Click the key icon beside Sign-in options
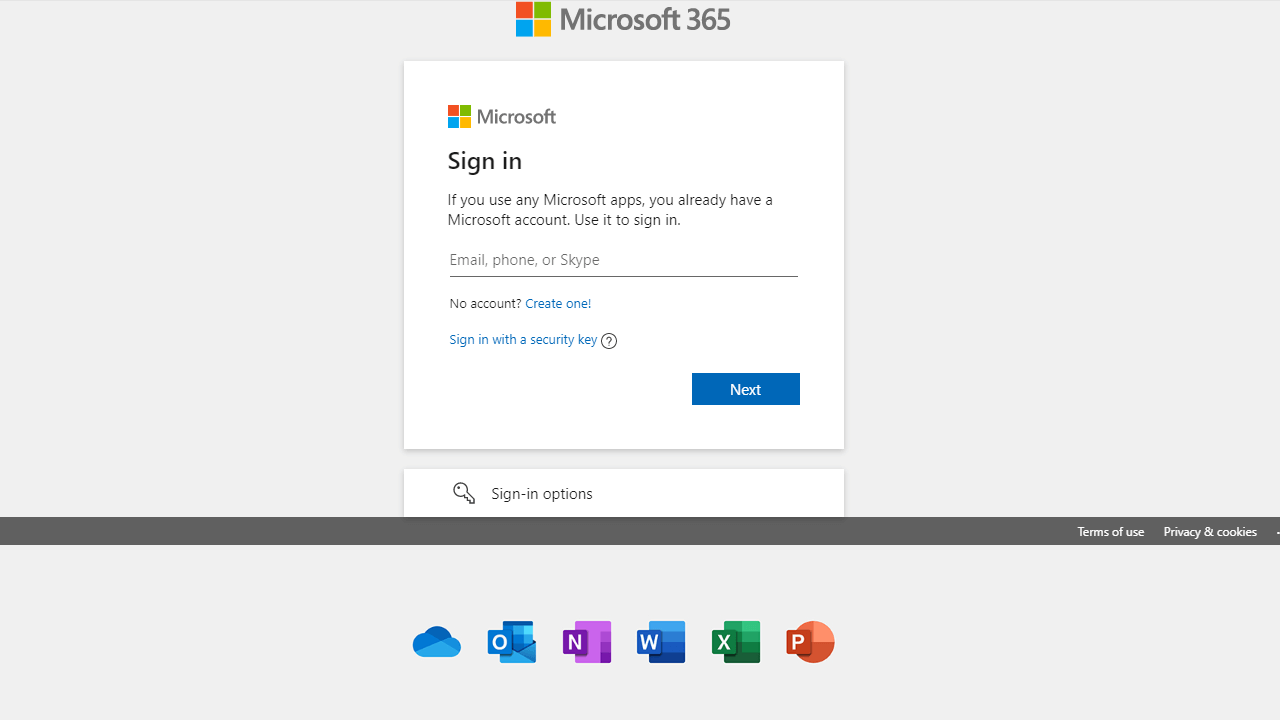Image resolution: width=1280 pixels, height=720 pixels. pos(463,492)
